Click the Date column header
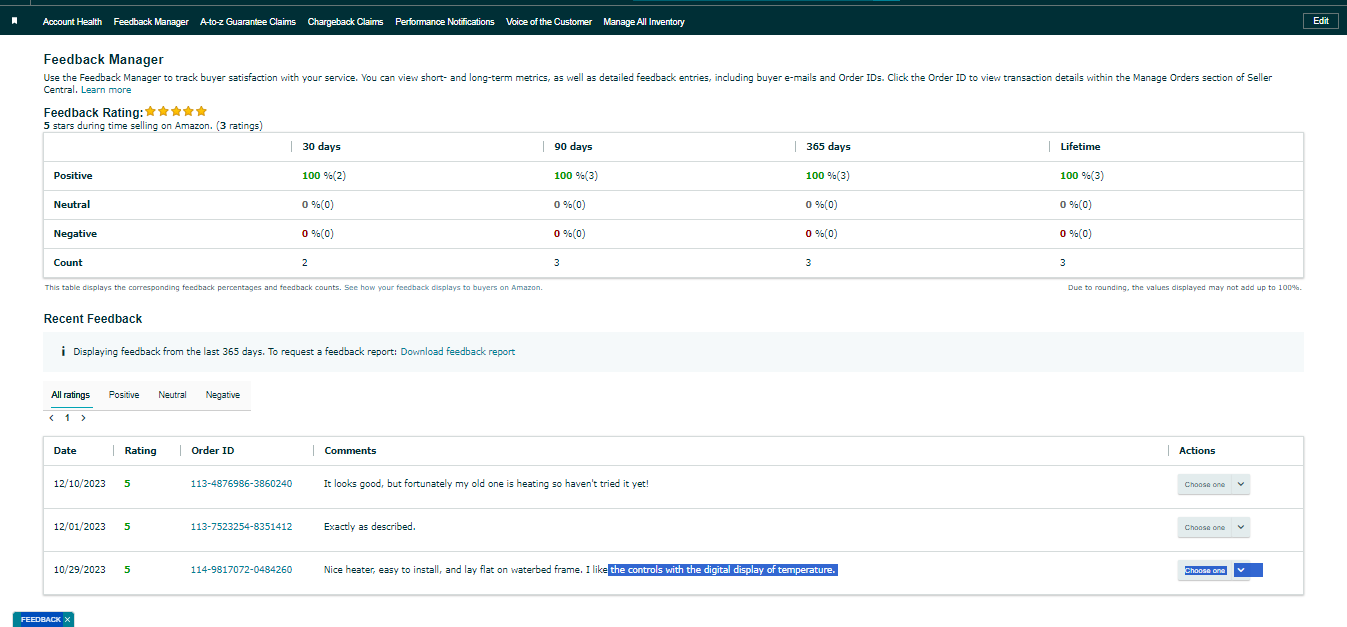1347x627 pixels. [65, 451]
